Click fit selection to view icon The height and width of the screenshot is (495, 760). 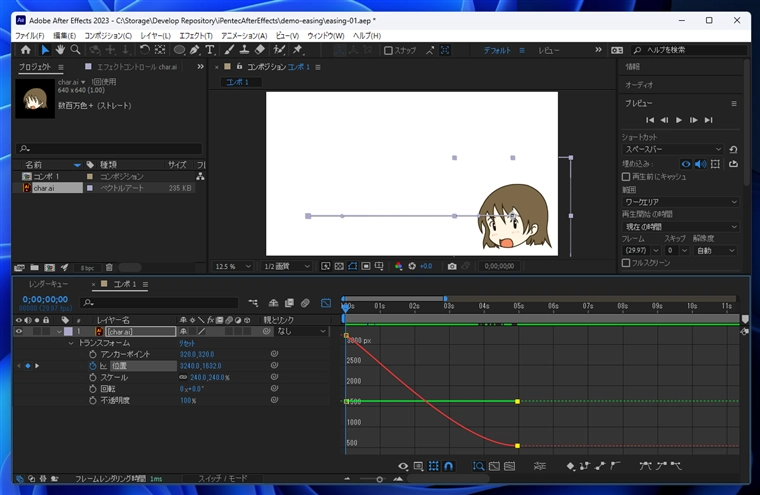(494, 466)
